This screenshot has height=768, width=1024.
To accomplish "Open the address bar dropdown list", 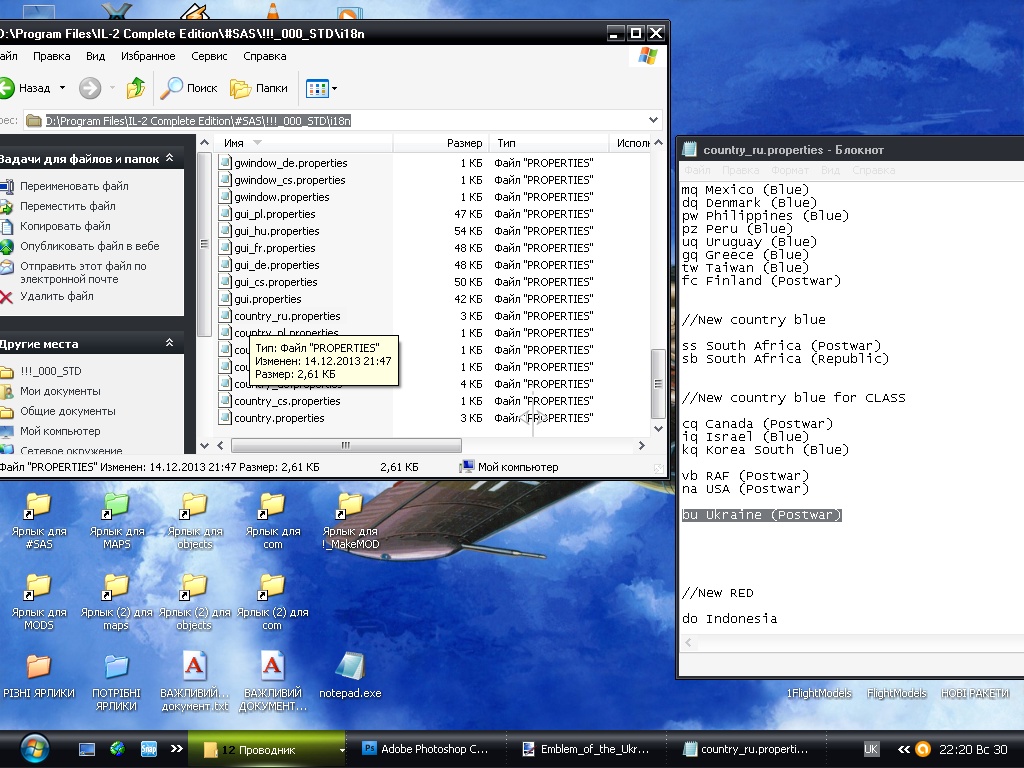I will tap(655, 120).
